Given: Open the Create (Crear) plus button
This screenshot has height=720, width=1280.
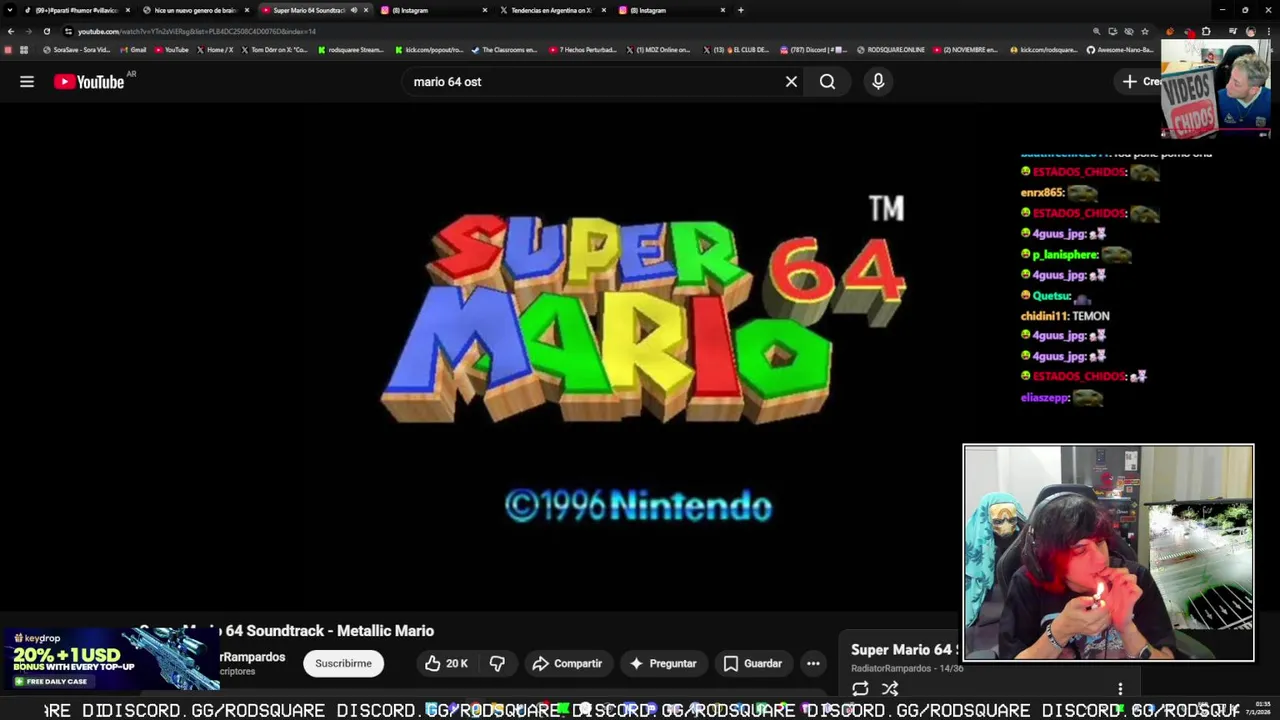Looking at the screenshot, I should pyautogui.click(x=1140, y=82).
